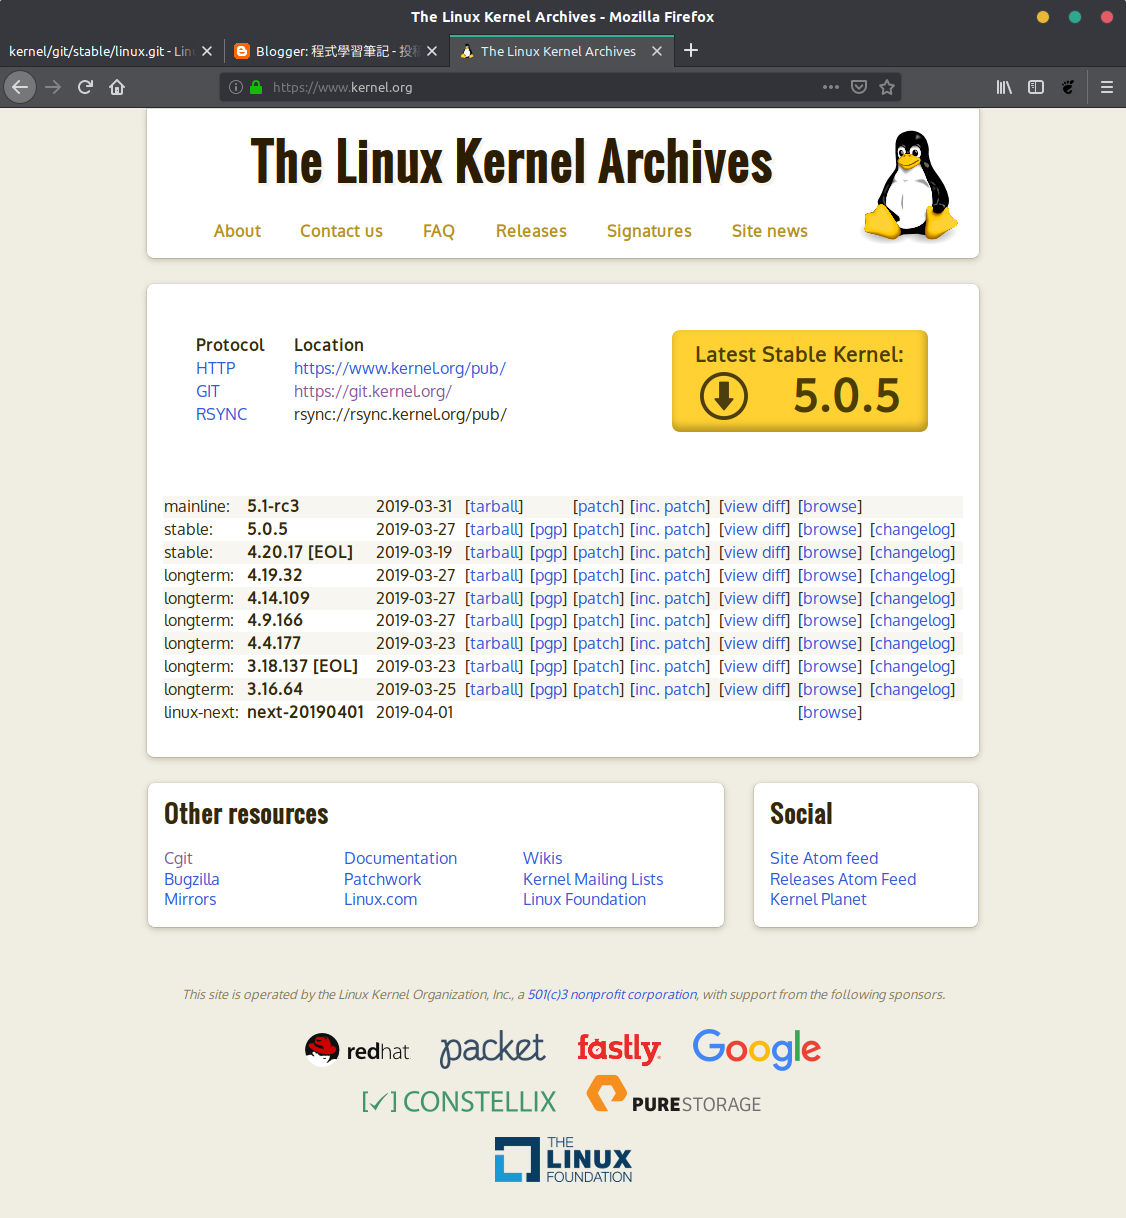Download the latest stable kernel 5.0.5
Image resolution: width=1126 pixels, height=1218 pixels.
799,381
